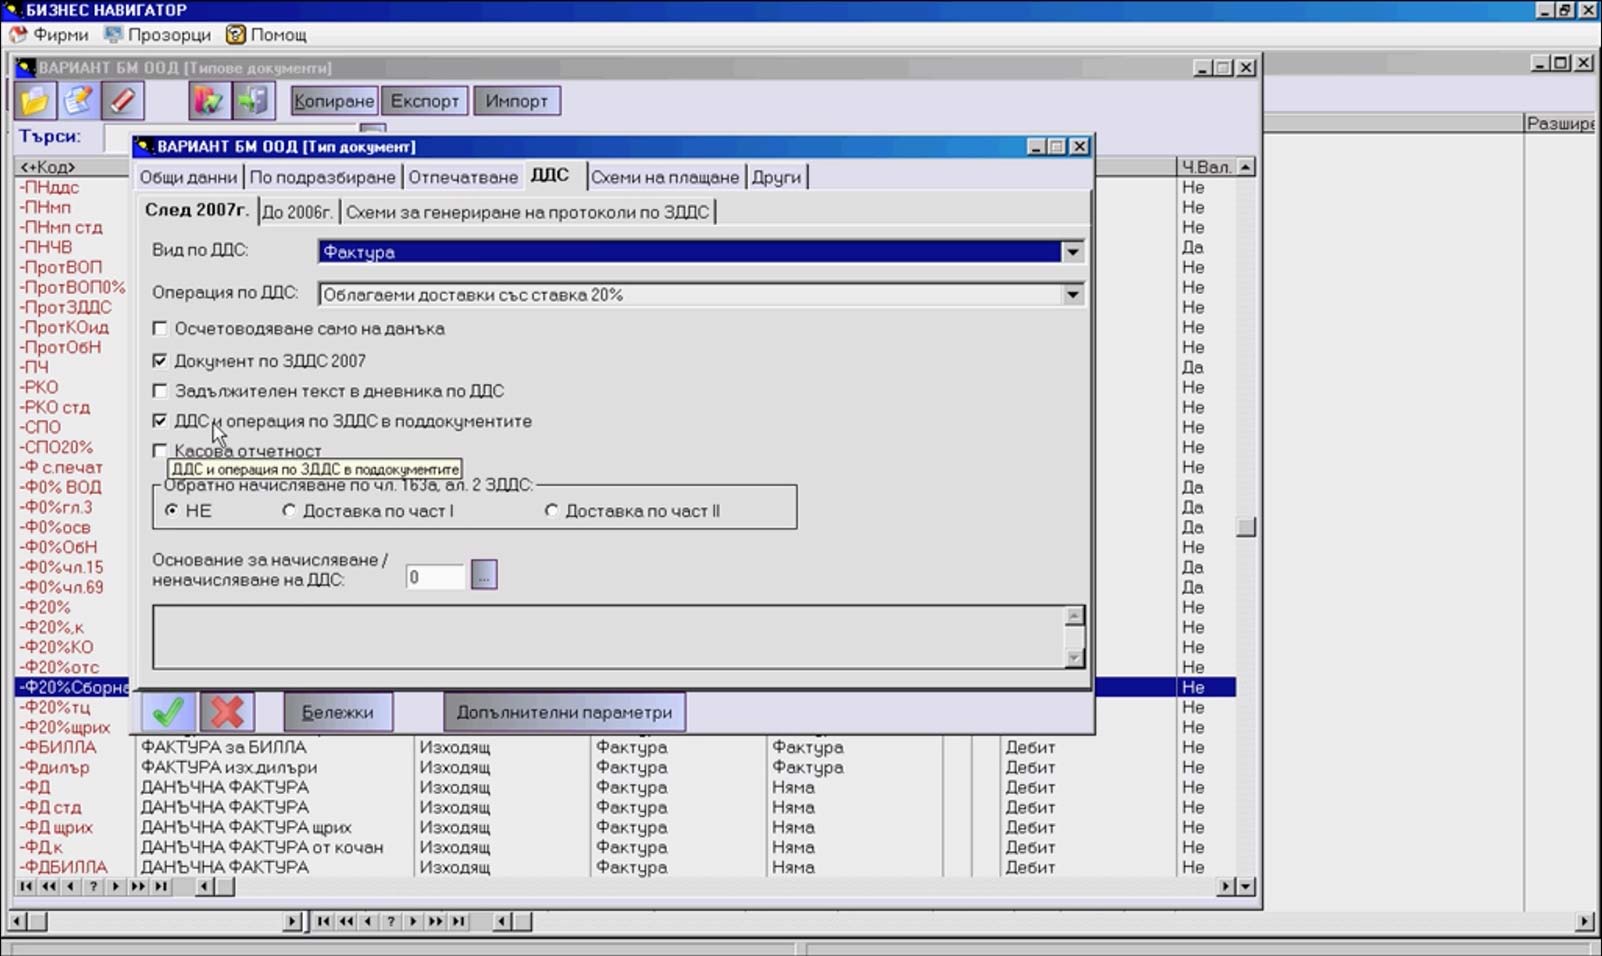1602x956 pixels.
Task: Select Доставка по част II radio
Action: 551,511
